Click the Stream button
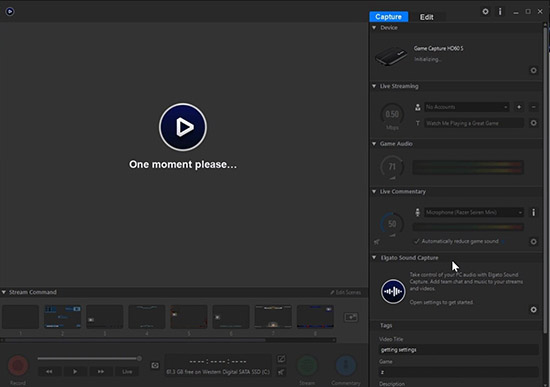This screenshot has height=387, width=550. [307, 365]
